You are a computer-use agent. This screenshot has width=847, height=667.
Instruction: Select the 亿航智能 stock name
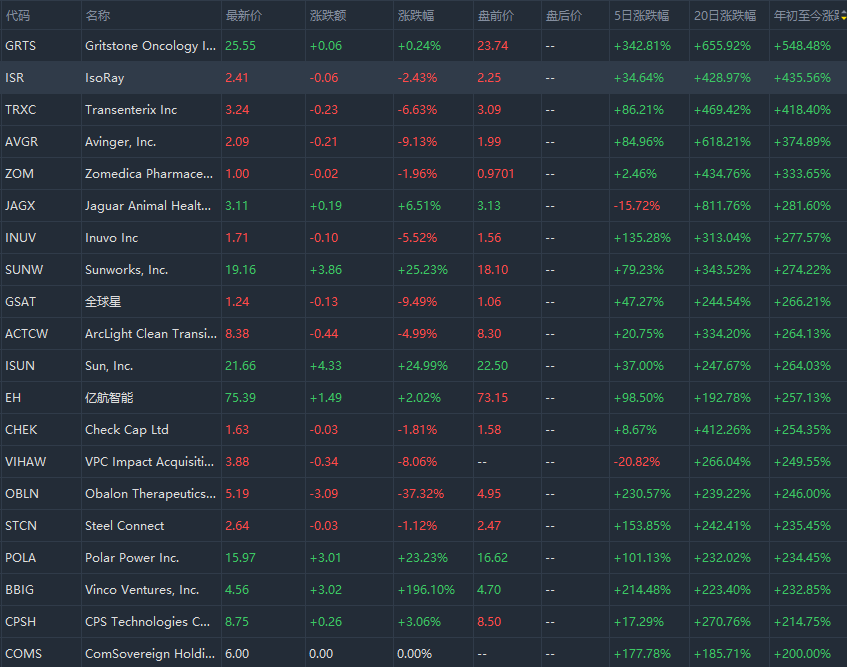point(109,398)
